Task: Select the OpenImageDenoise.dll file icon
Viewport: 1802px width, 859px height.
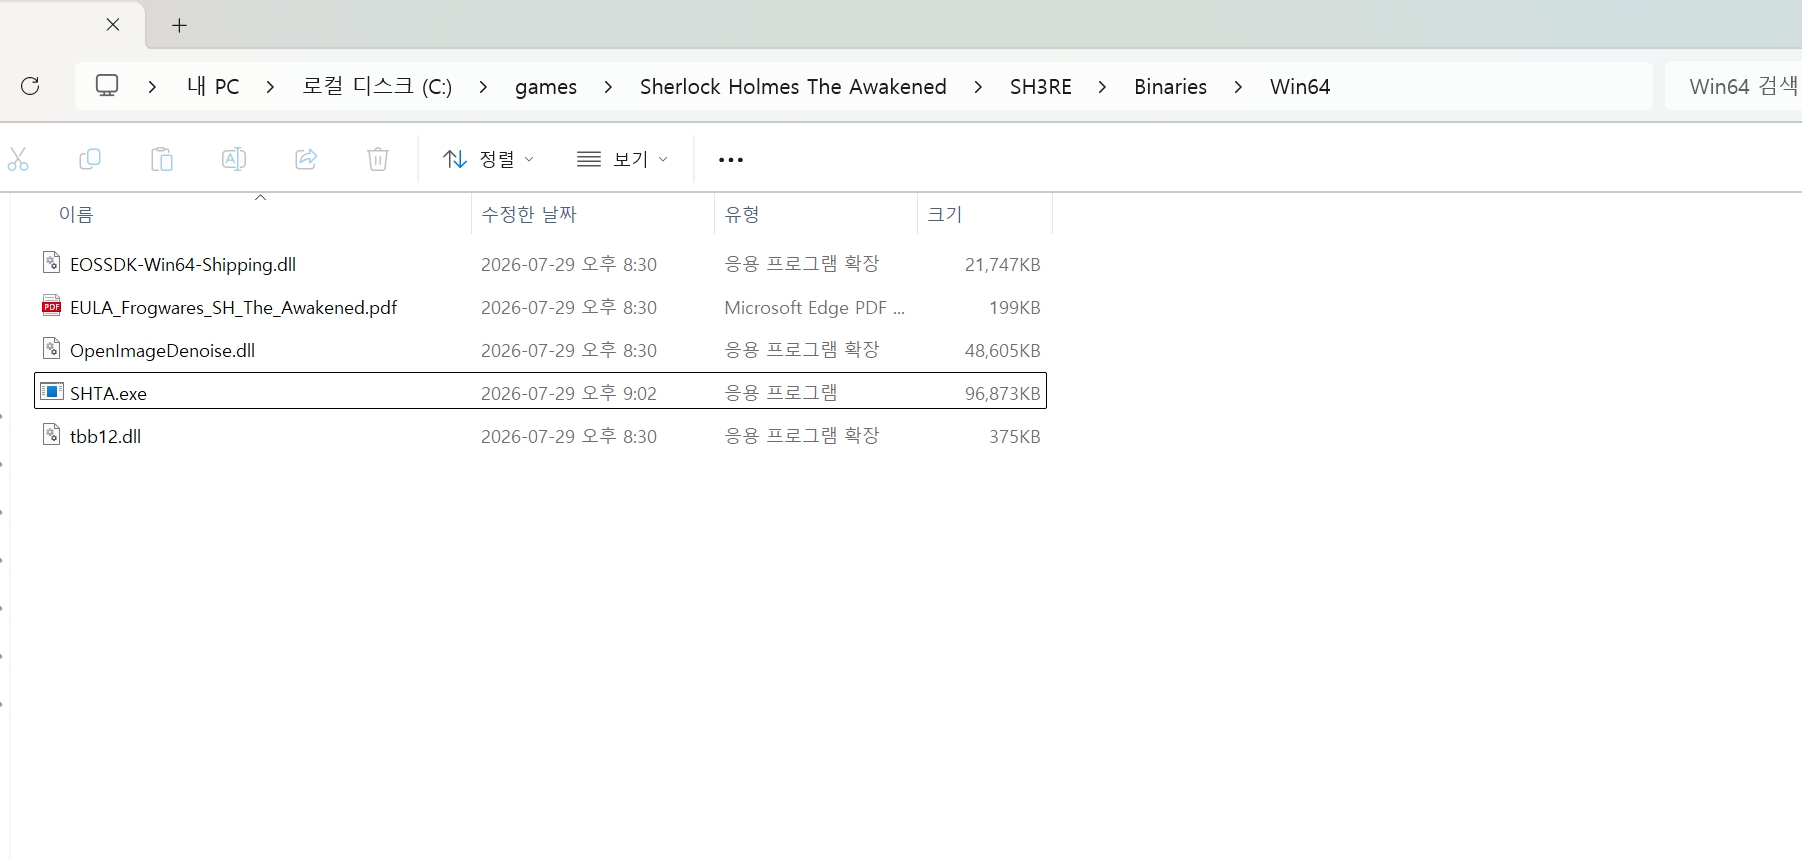Action: pos(52,349)
